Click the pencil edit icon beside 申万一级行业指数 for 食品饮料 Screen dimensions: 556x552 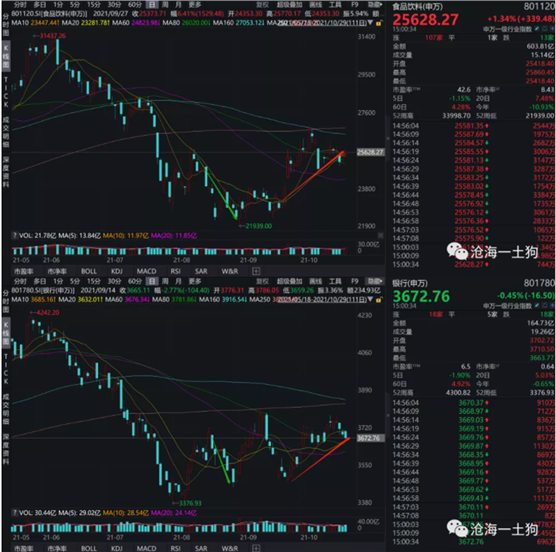[537, 28]
